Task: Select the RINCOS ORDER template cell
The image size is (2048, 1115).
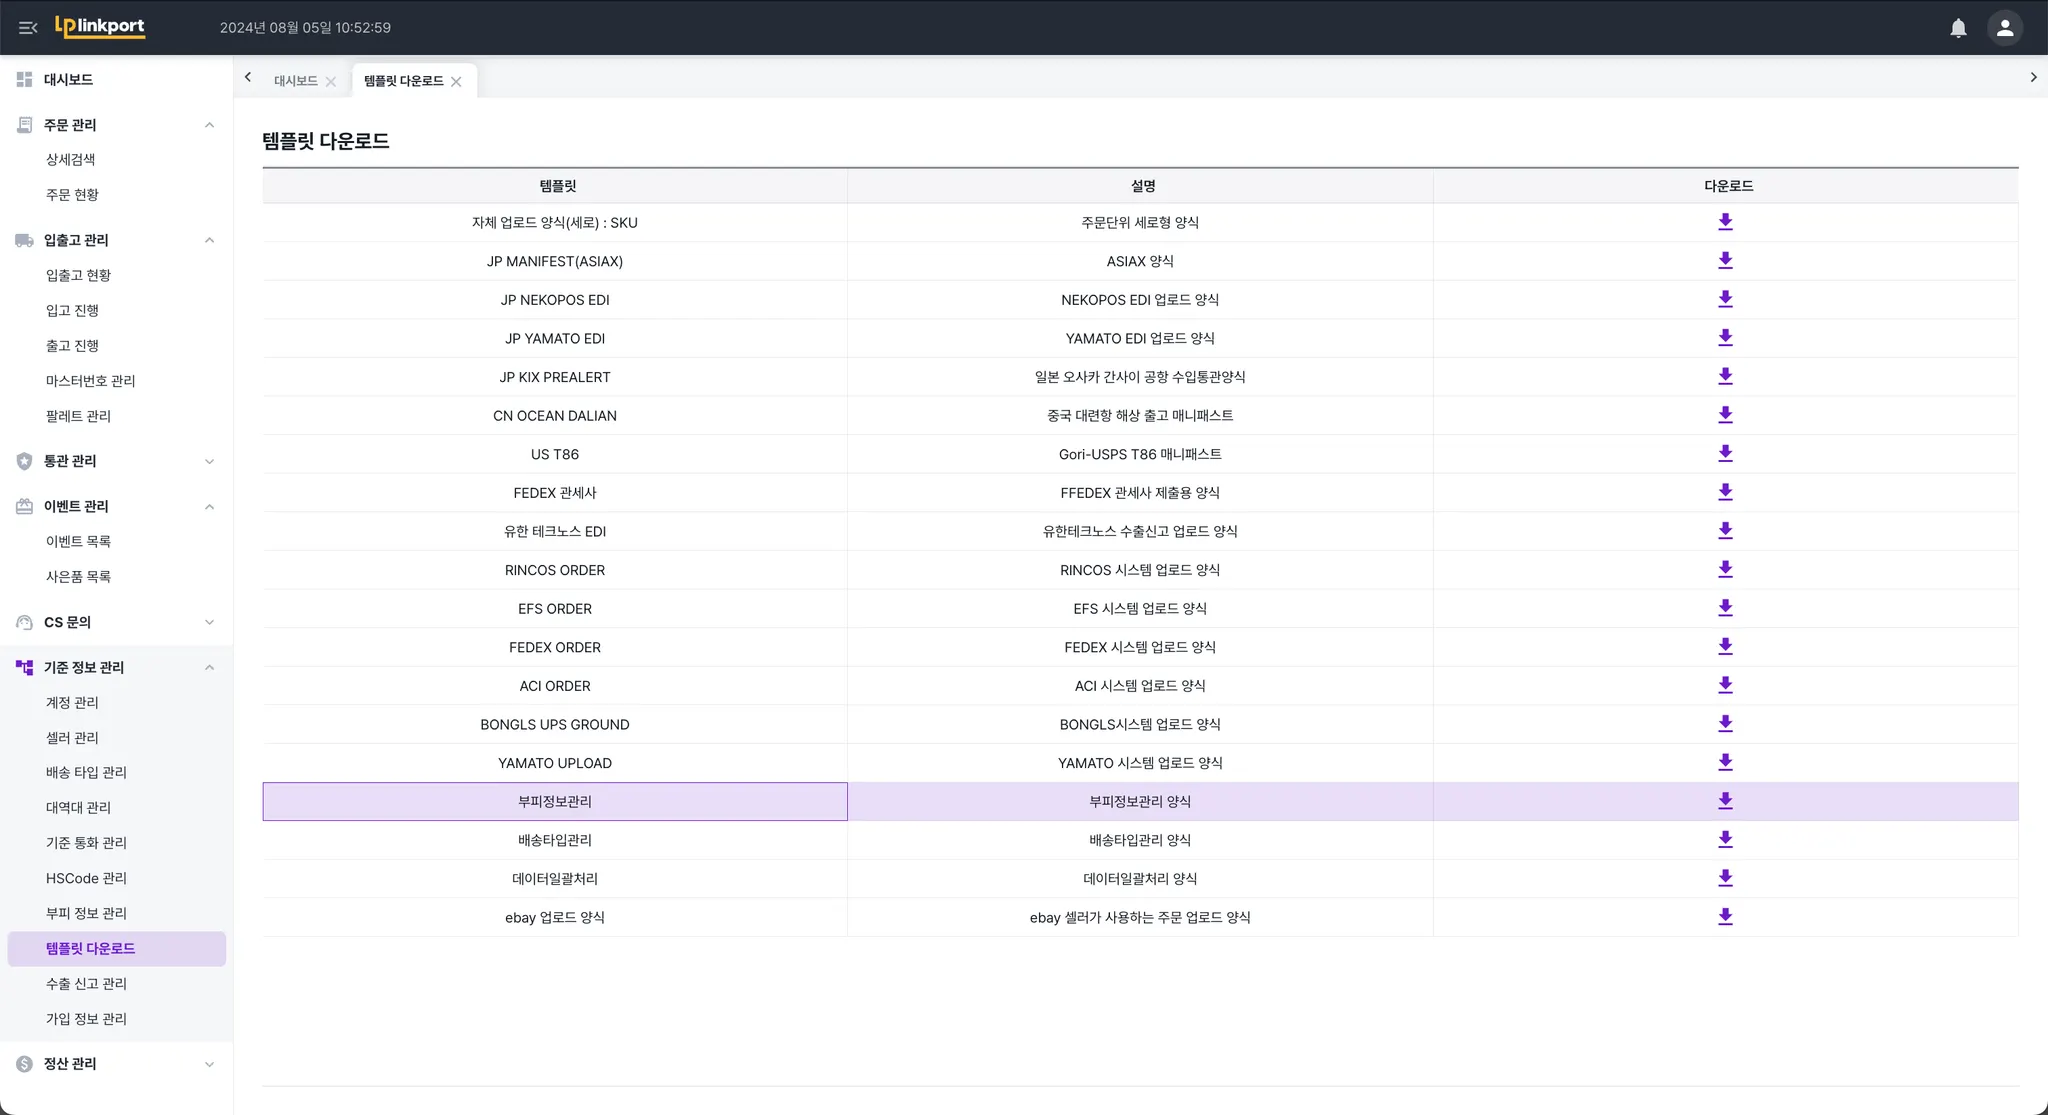Action: tap(554, 570)
